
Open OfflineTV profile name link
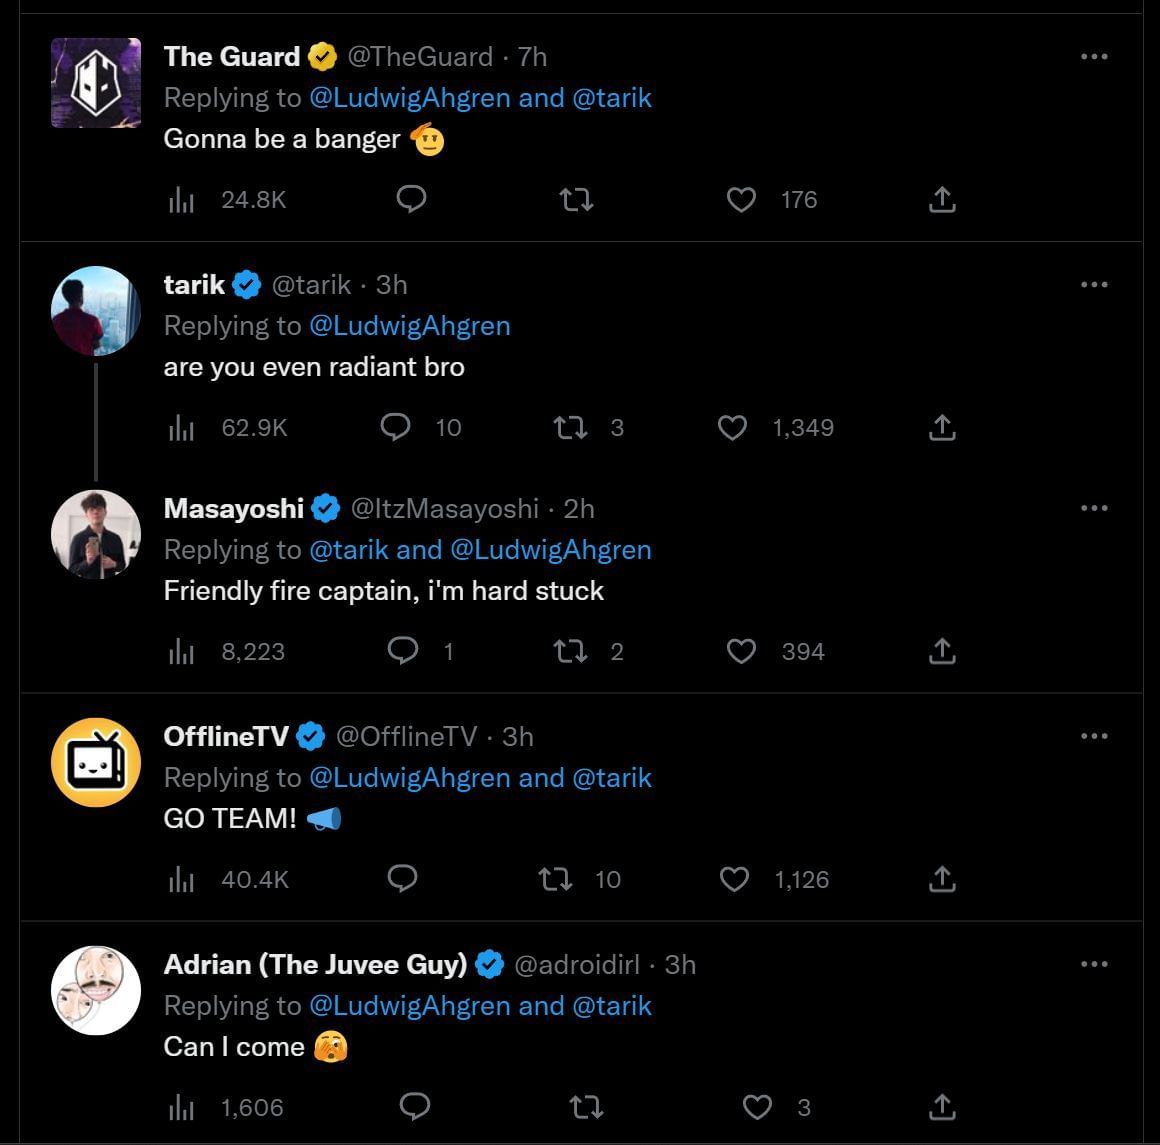point(226,737)
